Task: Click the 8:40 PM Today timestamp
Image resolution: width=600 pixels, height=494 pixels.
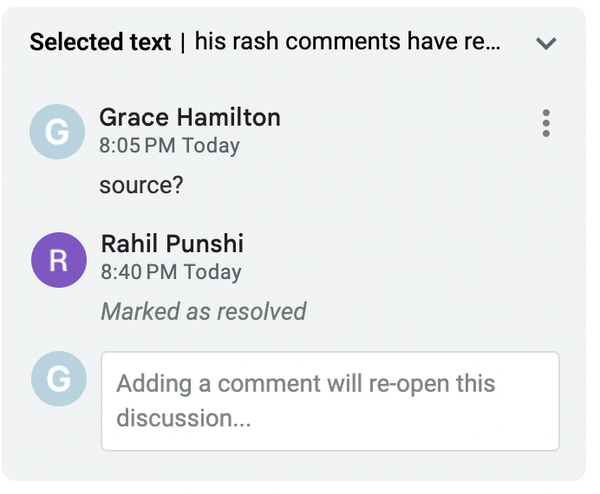Action: [171, 272]
